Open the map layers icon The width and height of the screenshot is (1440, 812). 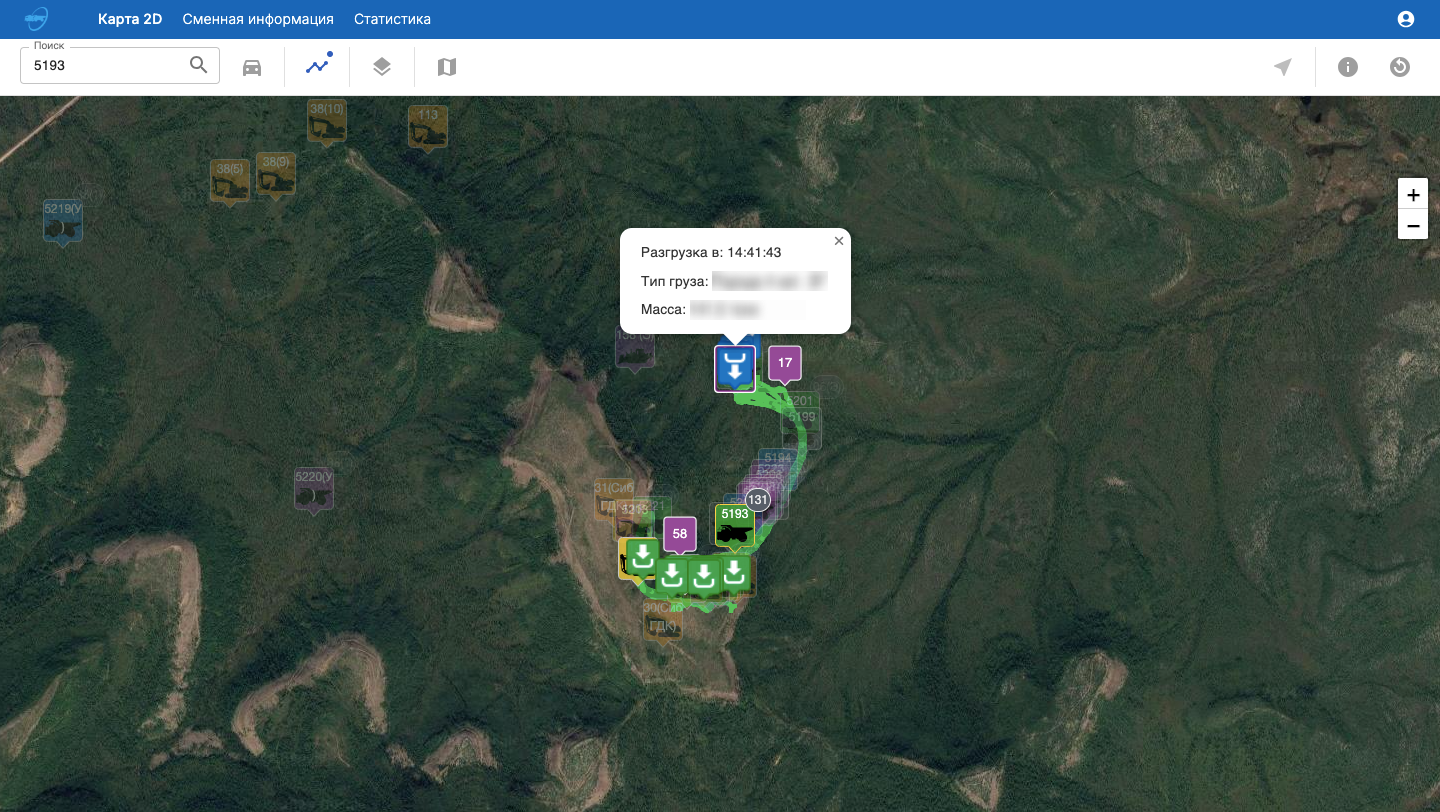pyautogui.click(x=382, y=67)
